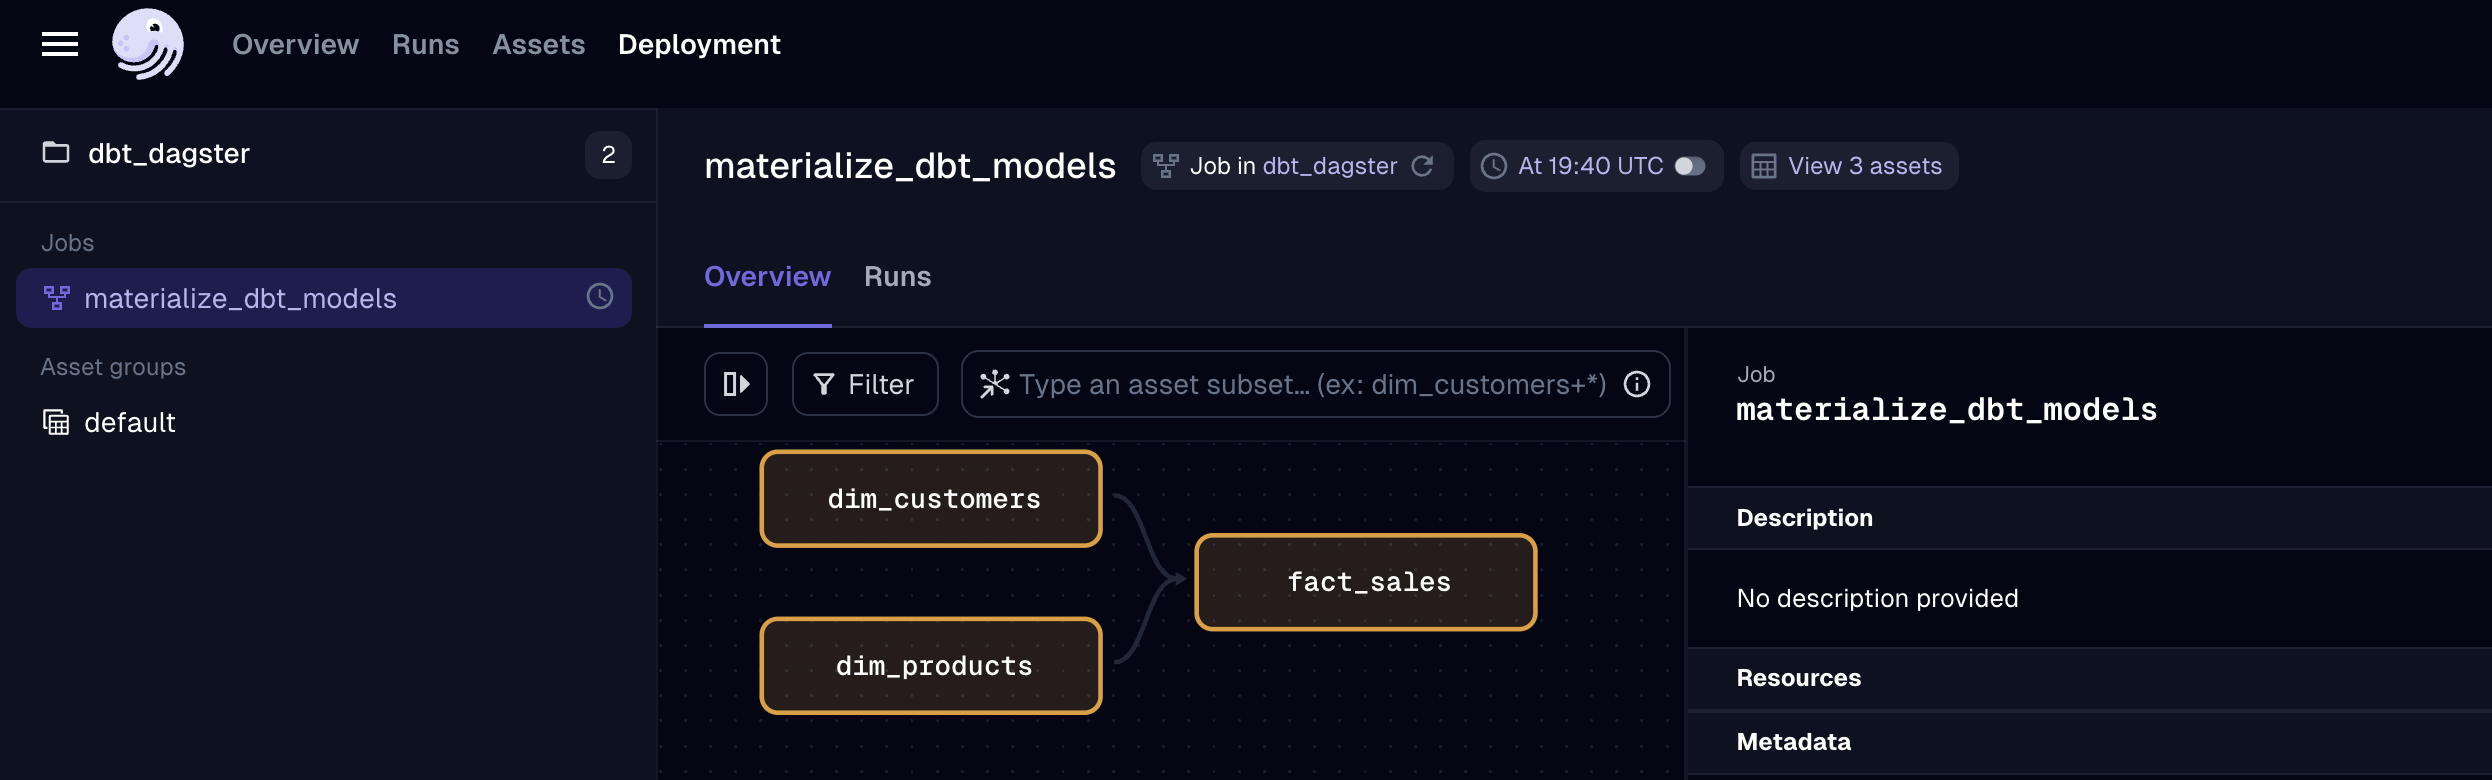
Task: Select the materialize_dbt_models job in the sidebar
Action: point(324,298)
